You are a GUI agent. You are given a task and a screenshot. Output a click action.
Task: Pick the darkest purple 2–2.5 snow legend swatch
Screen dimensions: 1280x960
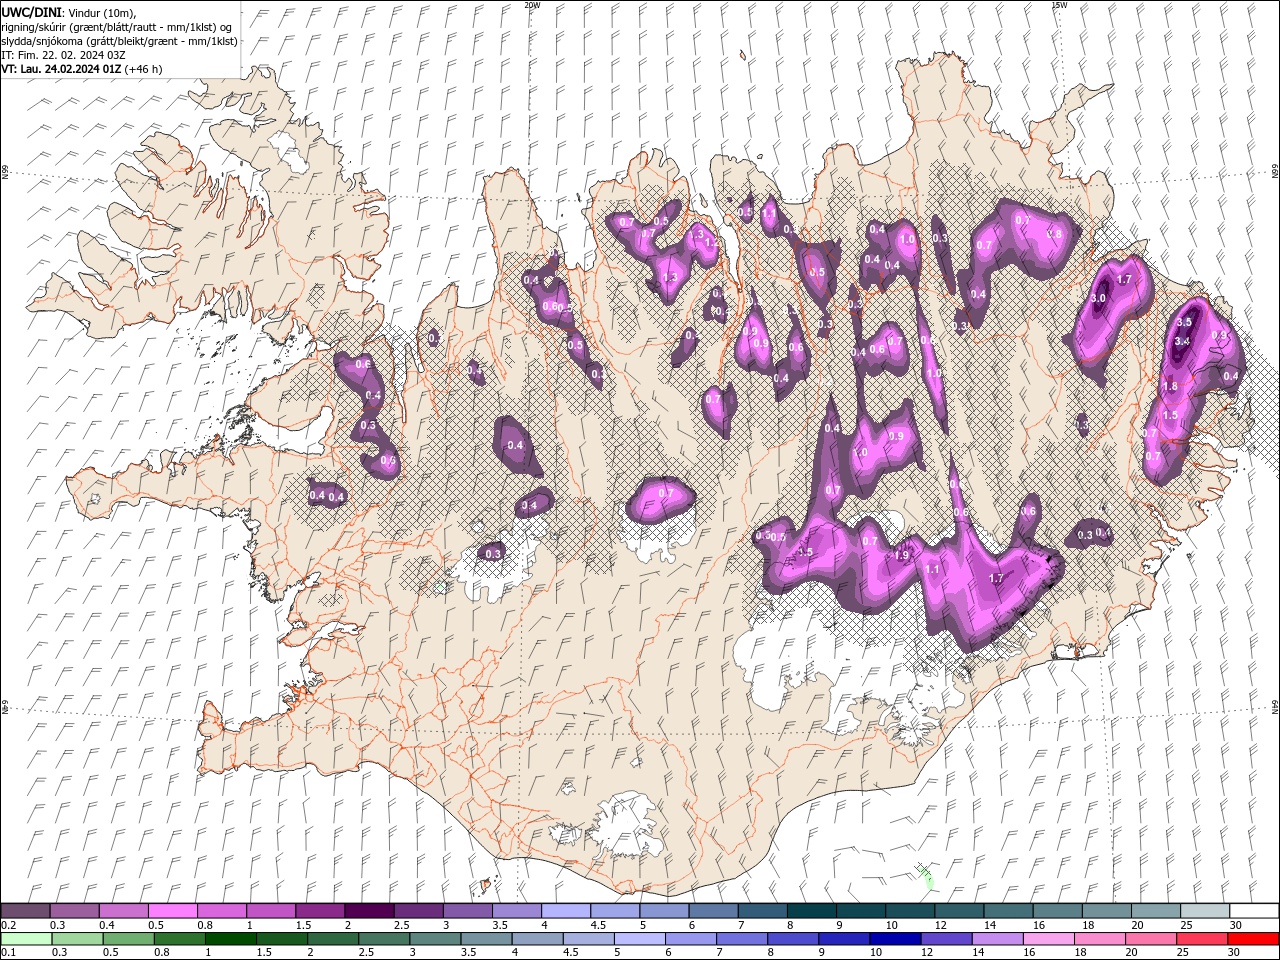[369, 911]
